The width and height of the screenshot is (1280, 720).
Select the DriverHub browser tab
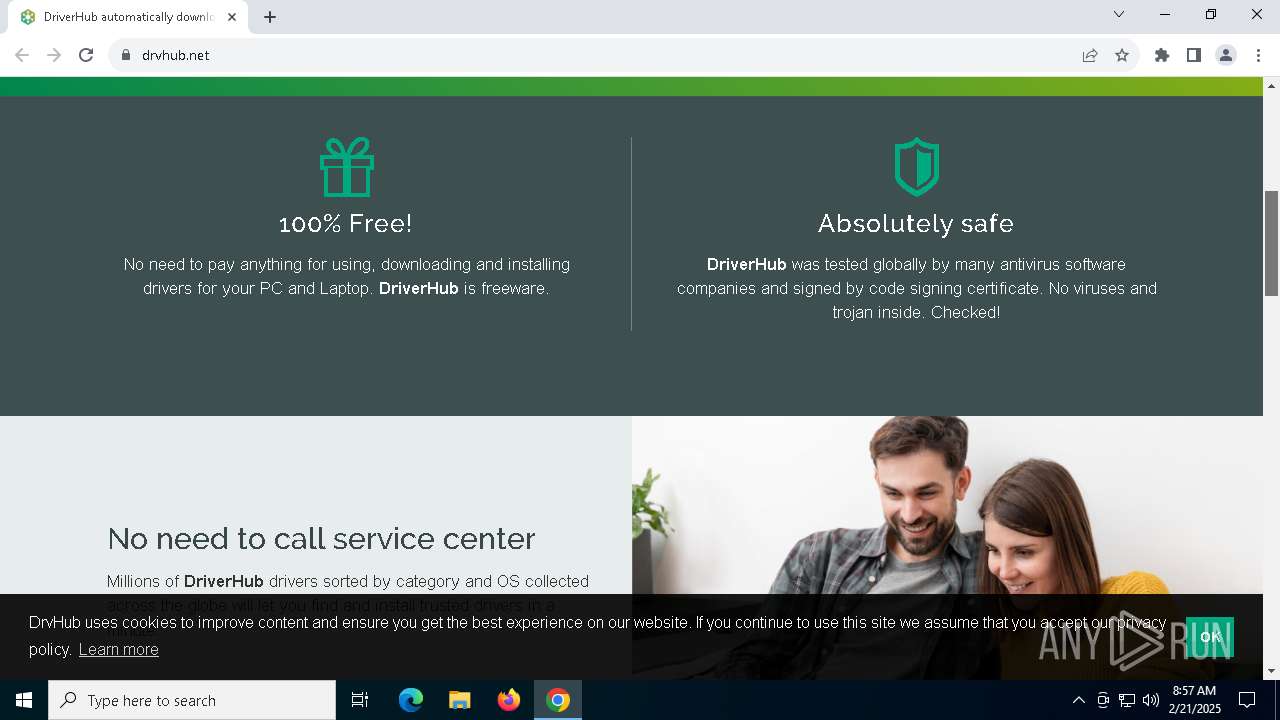(128, 17)
